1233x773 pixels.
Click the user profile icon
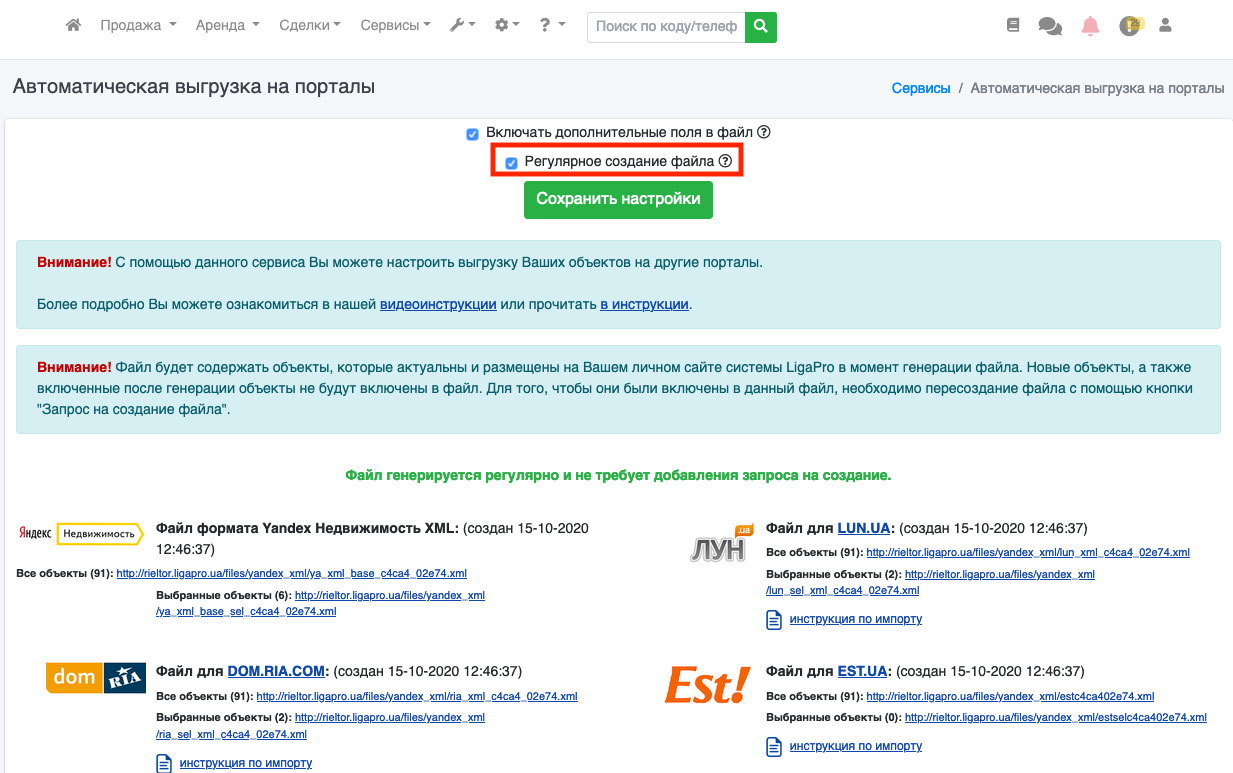click(1165, 26)
